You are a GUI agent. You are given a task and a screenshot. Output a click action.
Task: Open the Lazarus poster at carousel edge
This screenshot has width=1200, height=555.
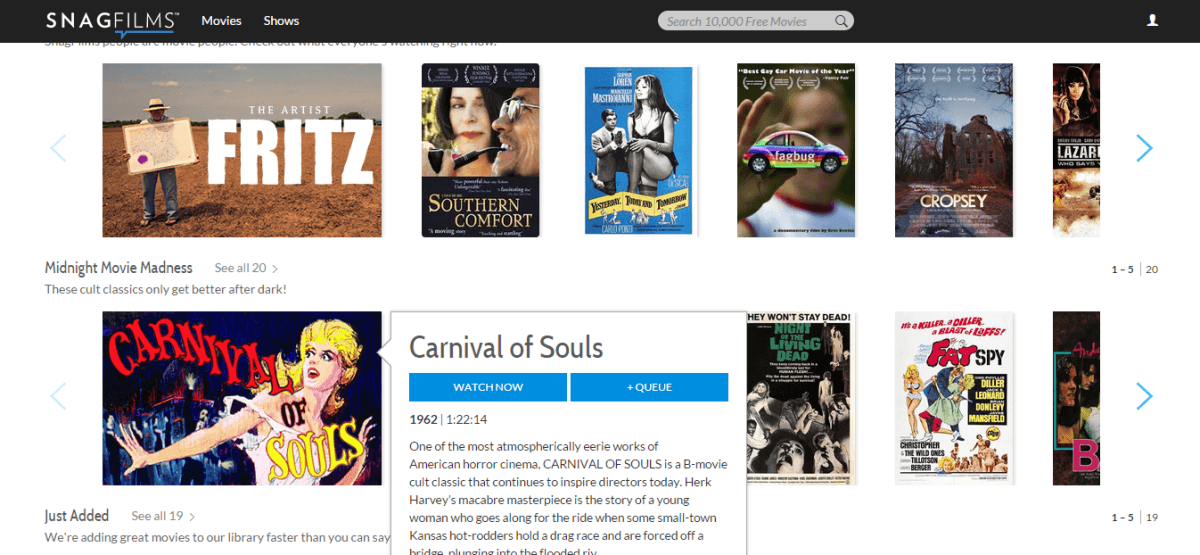1076,150
